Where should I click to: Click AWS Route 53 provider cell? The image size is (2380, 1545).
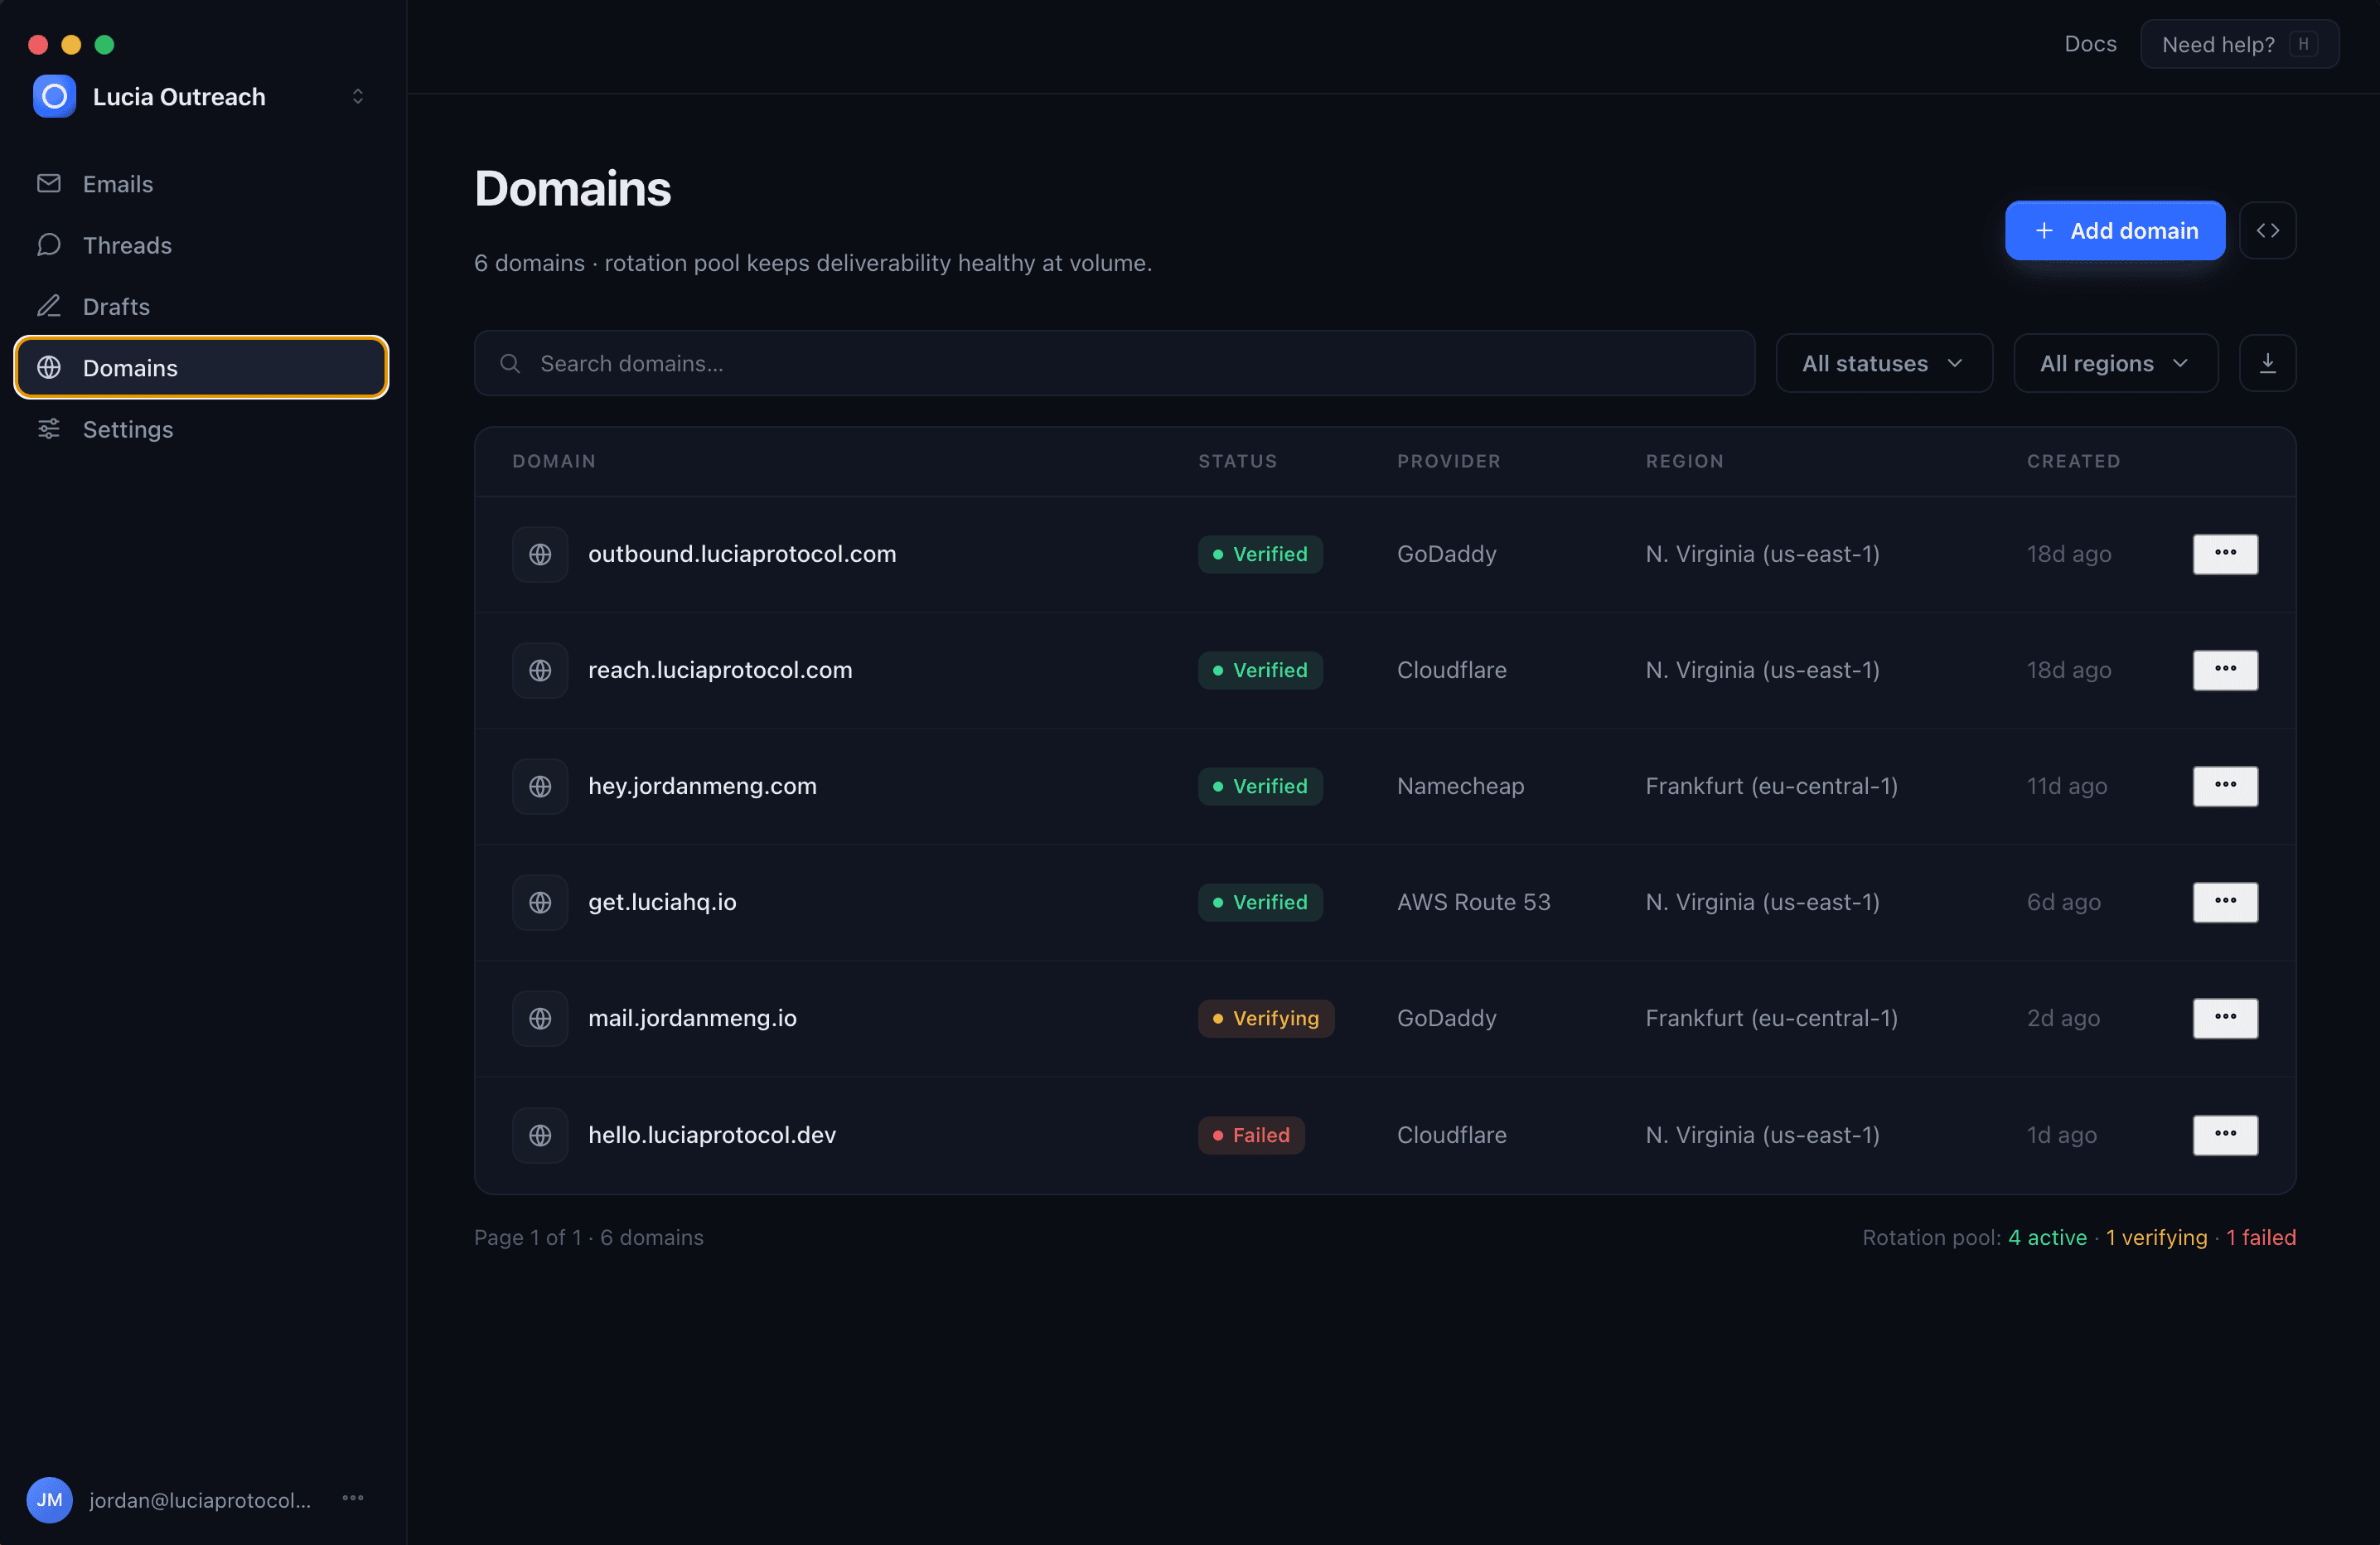click(1473, 902)
